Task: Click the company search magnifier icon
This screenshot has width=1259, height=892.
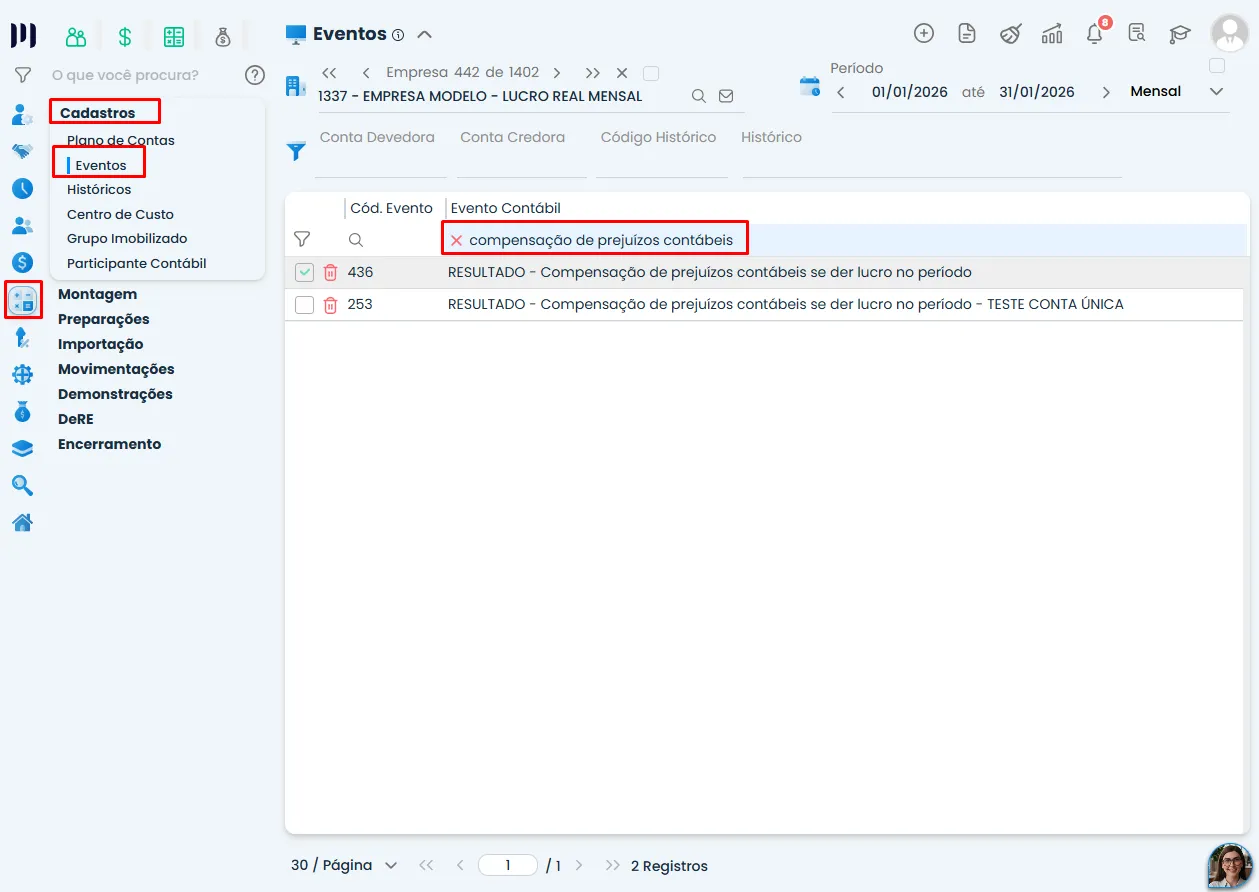Action: (699, 96)
